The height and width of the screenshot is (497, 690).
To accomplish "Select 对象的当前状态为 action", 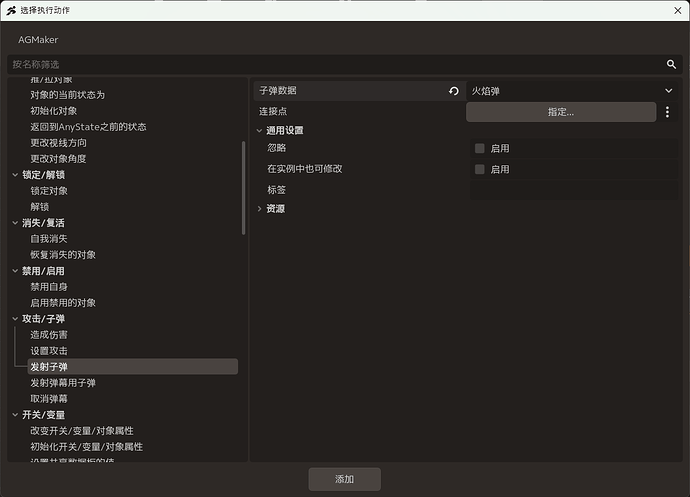I will (x=67, y=95).
